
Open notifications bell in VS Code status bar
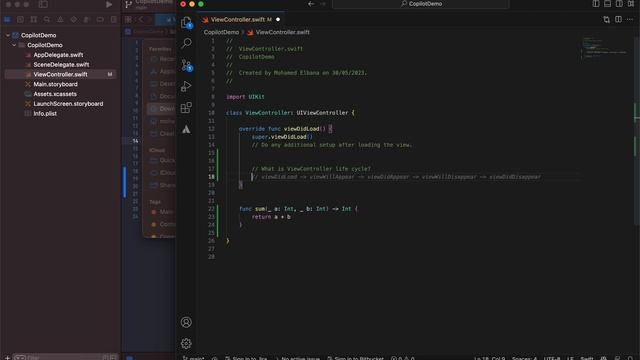pyautogui.click(x=630, y=358)
